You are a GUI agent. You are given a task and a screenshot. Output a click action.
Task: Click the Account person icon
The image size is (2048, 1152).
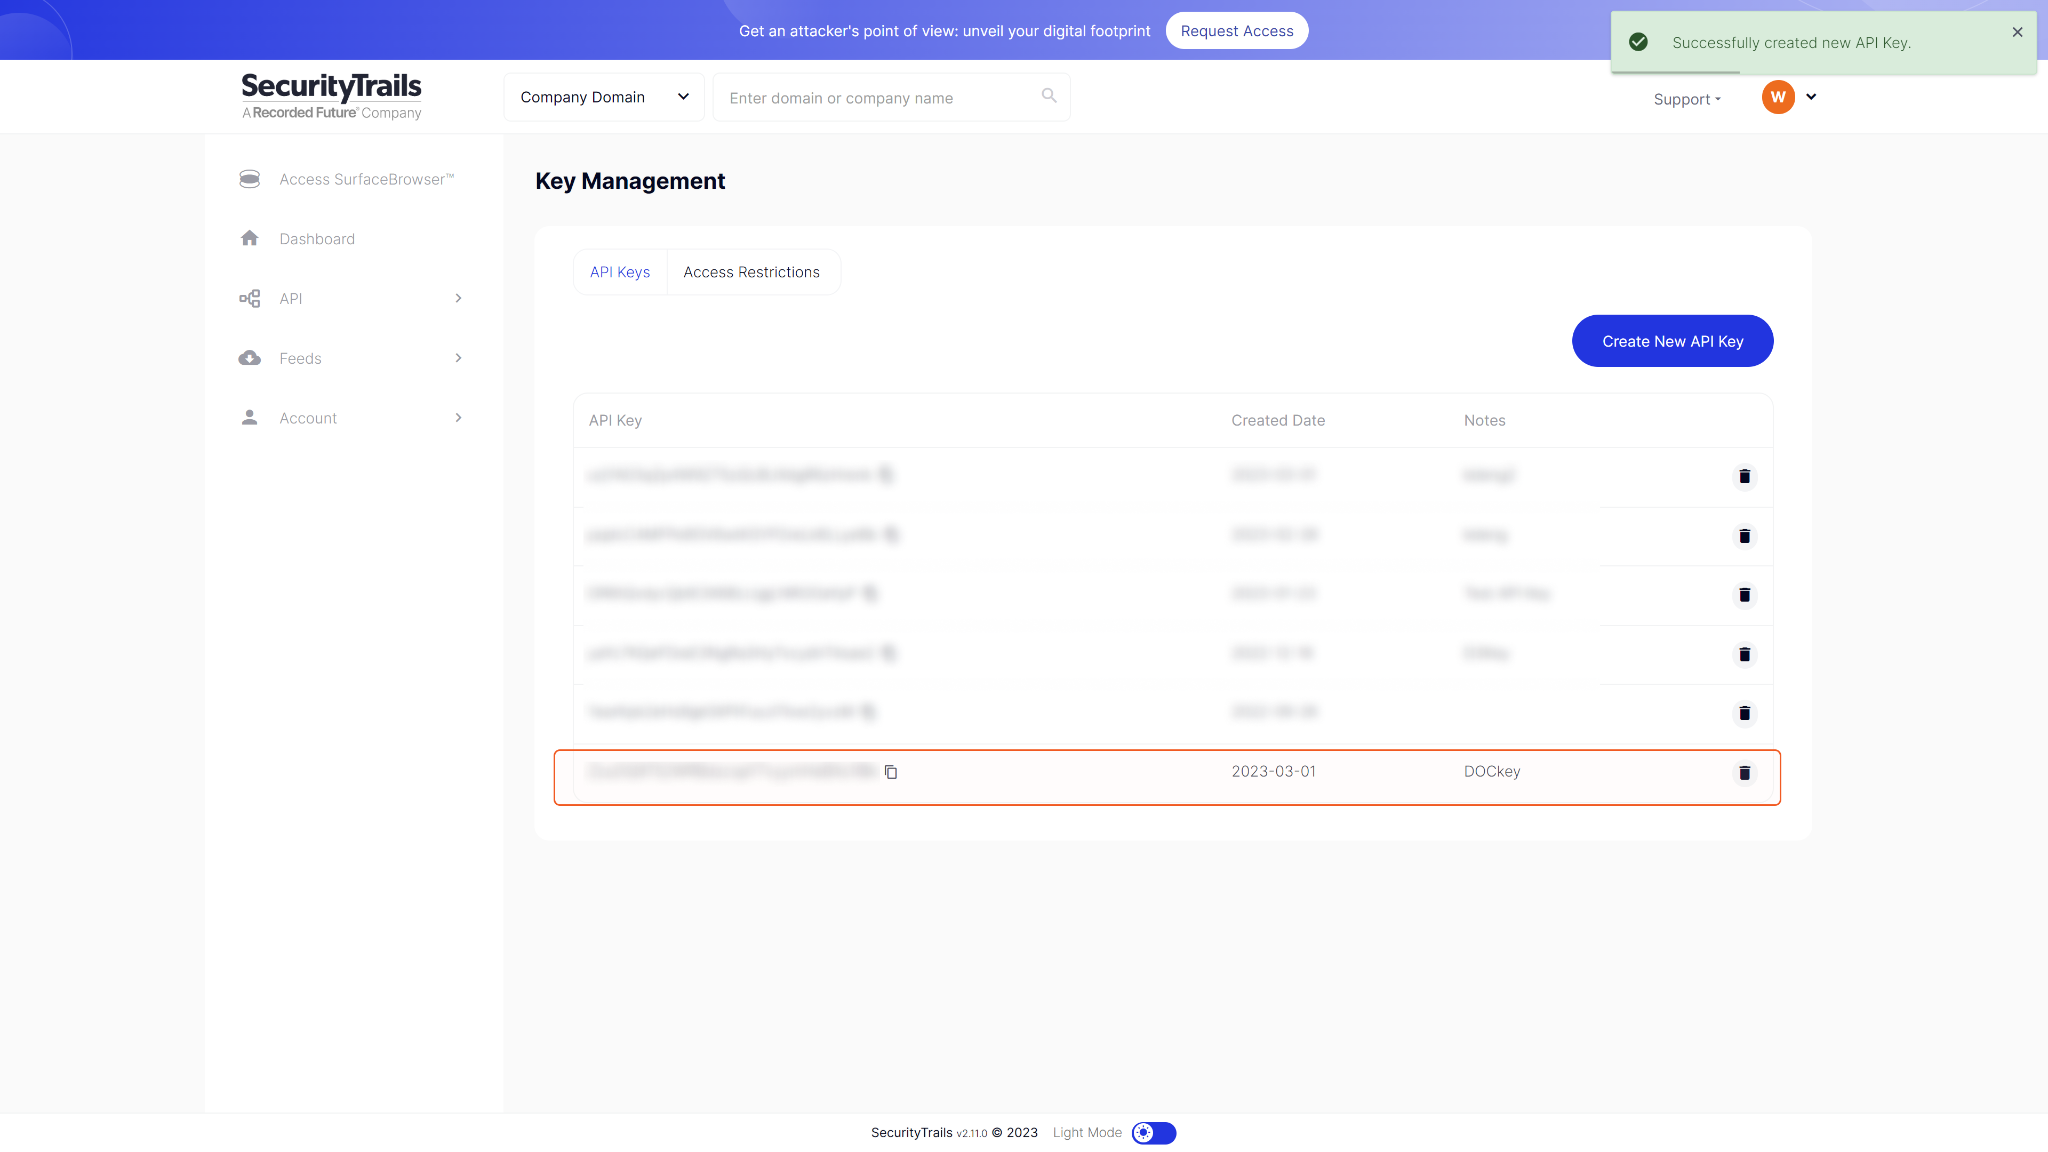click(250, 417)
